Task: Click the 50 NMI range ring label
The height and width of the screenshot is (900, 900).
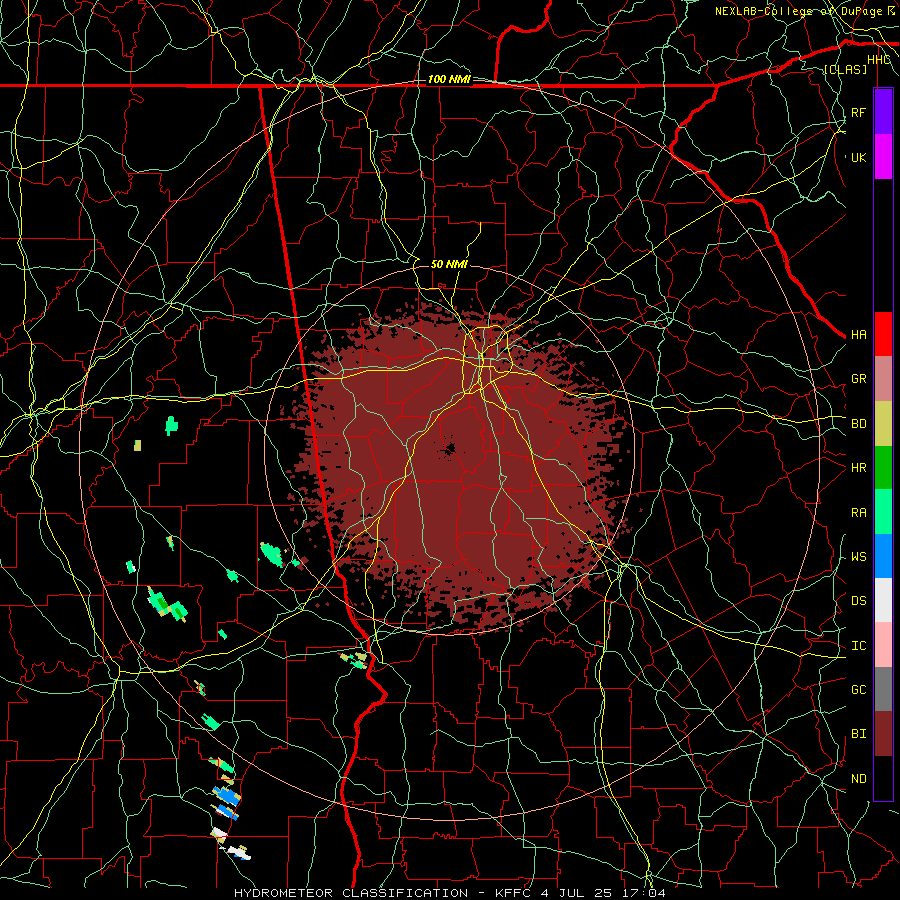Action: click(449, 264)
